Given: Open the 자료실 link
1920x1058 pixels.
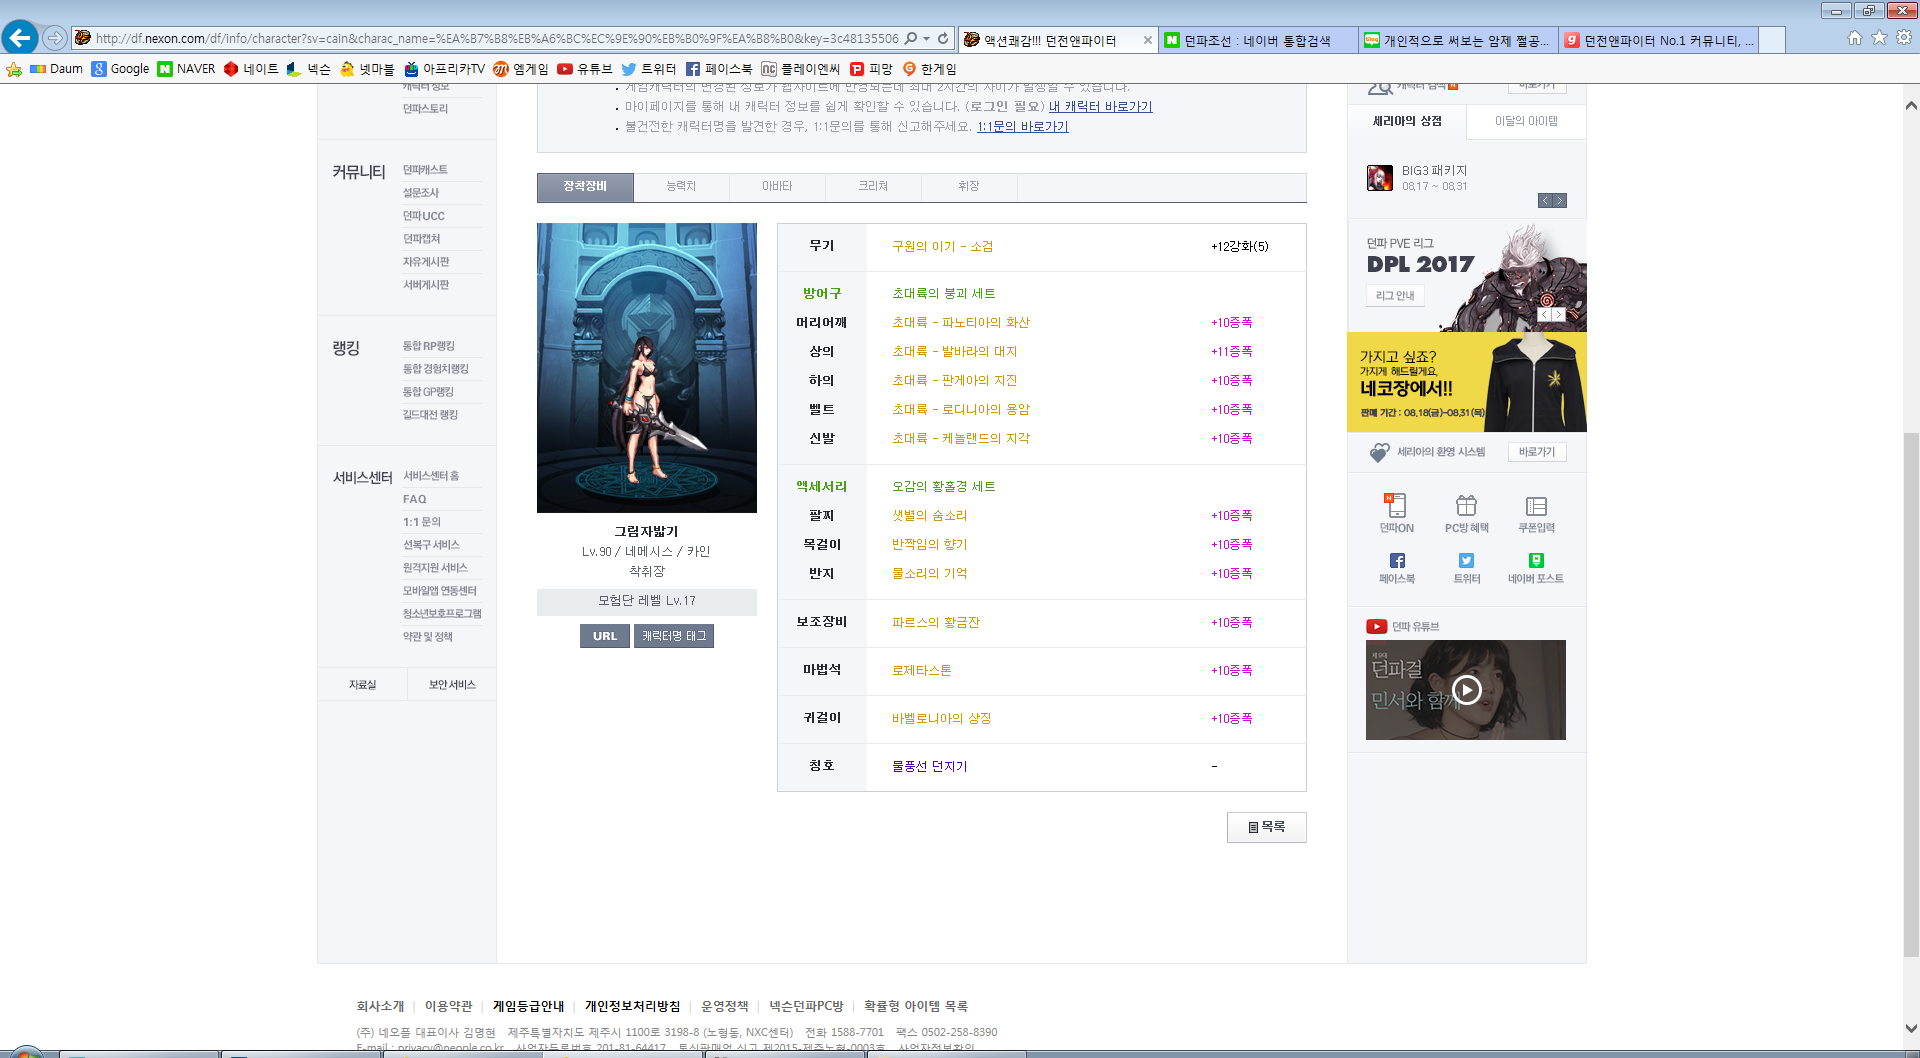Looking at the screenshot, I should pyautogui.click(x=362, y=685).
